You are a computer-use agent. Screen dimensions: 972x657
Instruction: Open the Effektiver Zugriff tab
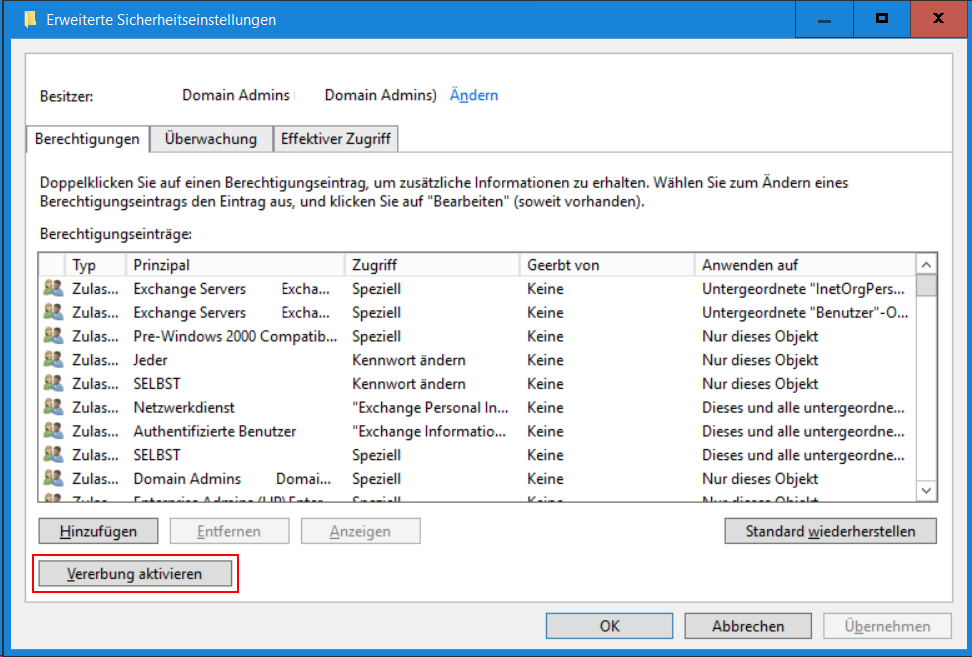336,139
